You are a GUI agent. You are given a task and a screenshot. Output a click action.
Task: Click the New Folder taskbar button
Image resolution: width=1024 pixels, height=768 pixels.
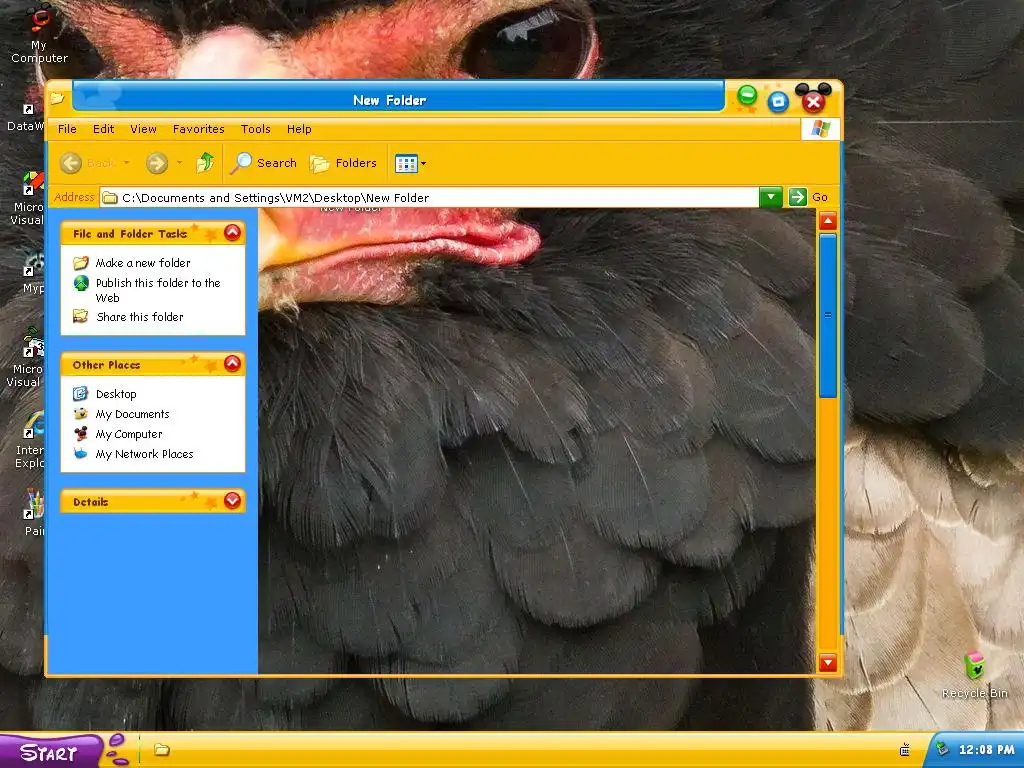tap(162, 750)
